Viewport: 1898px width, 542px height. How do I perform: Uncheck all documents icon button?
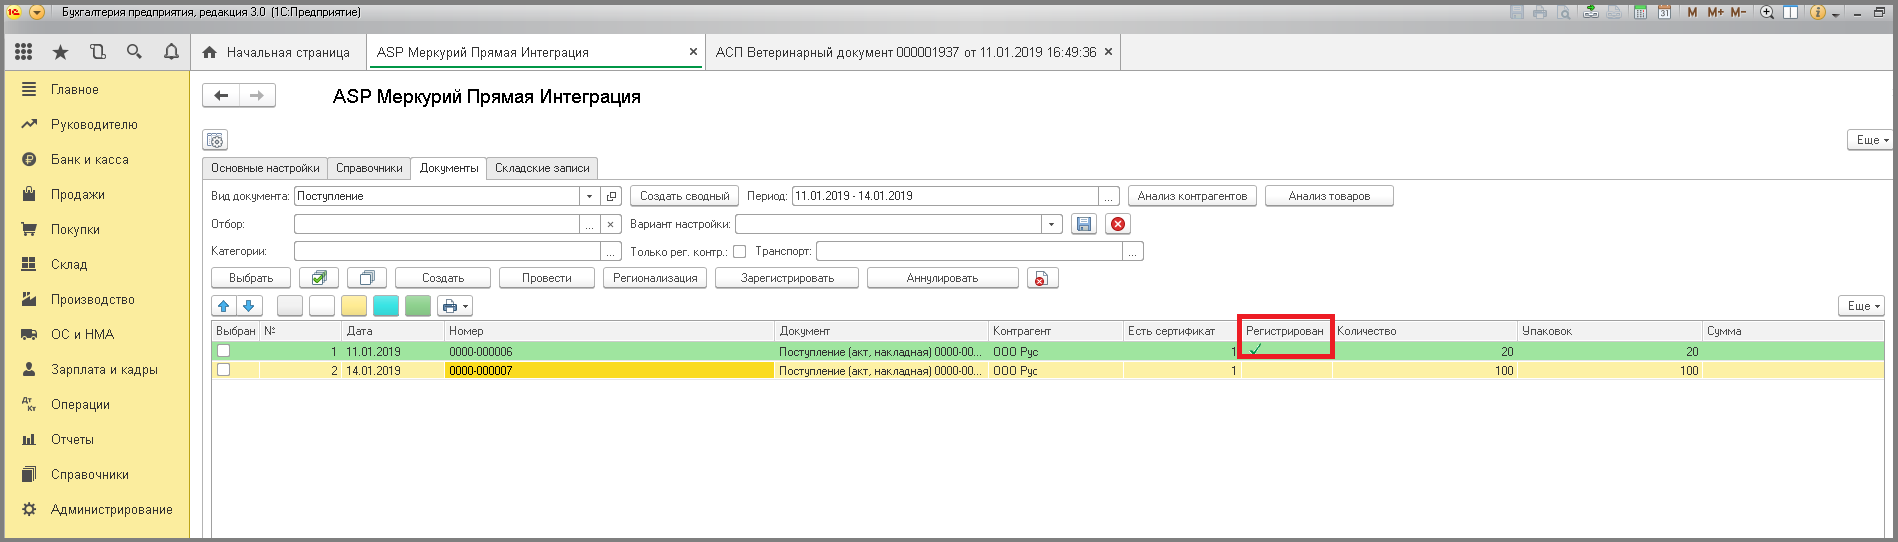coord(367,278)
